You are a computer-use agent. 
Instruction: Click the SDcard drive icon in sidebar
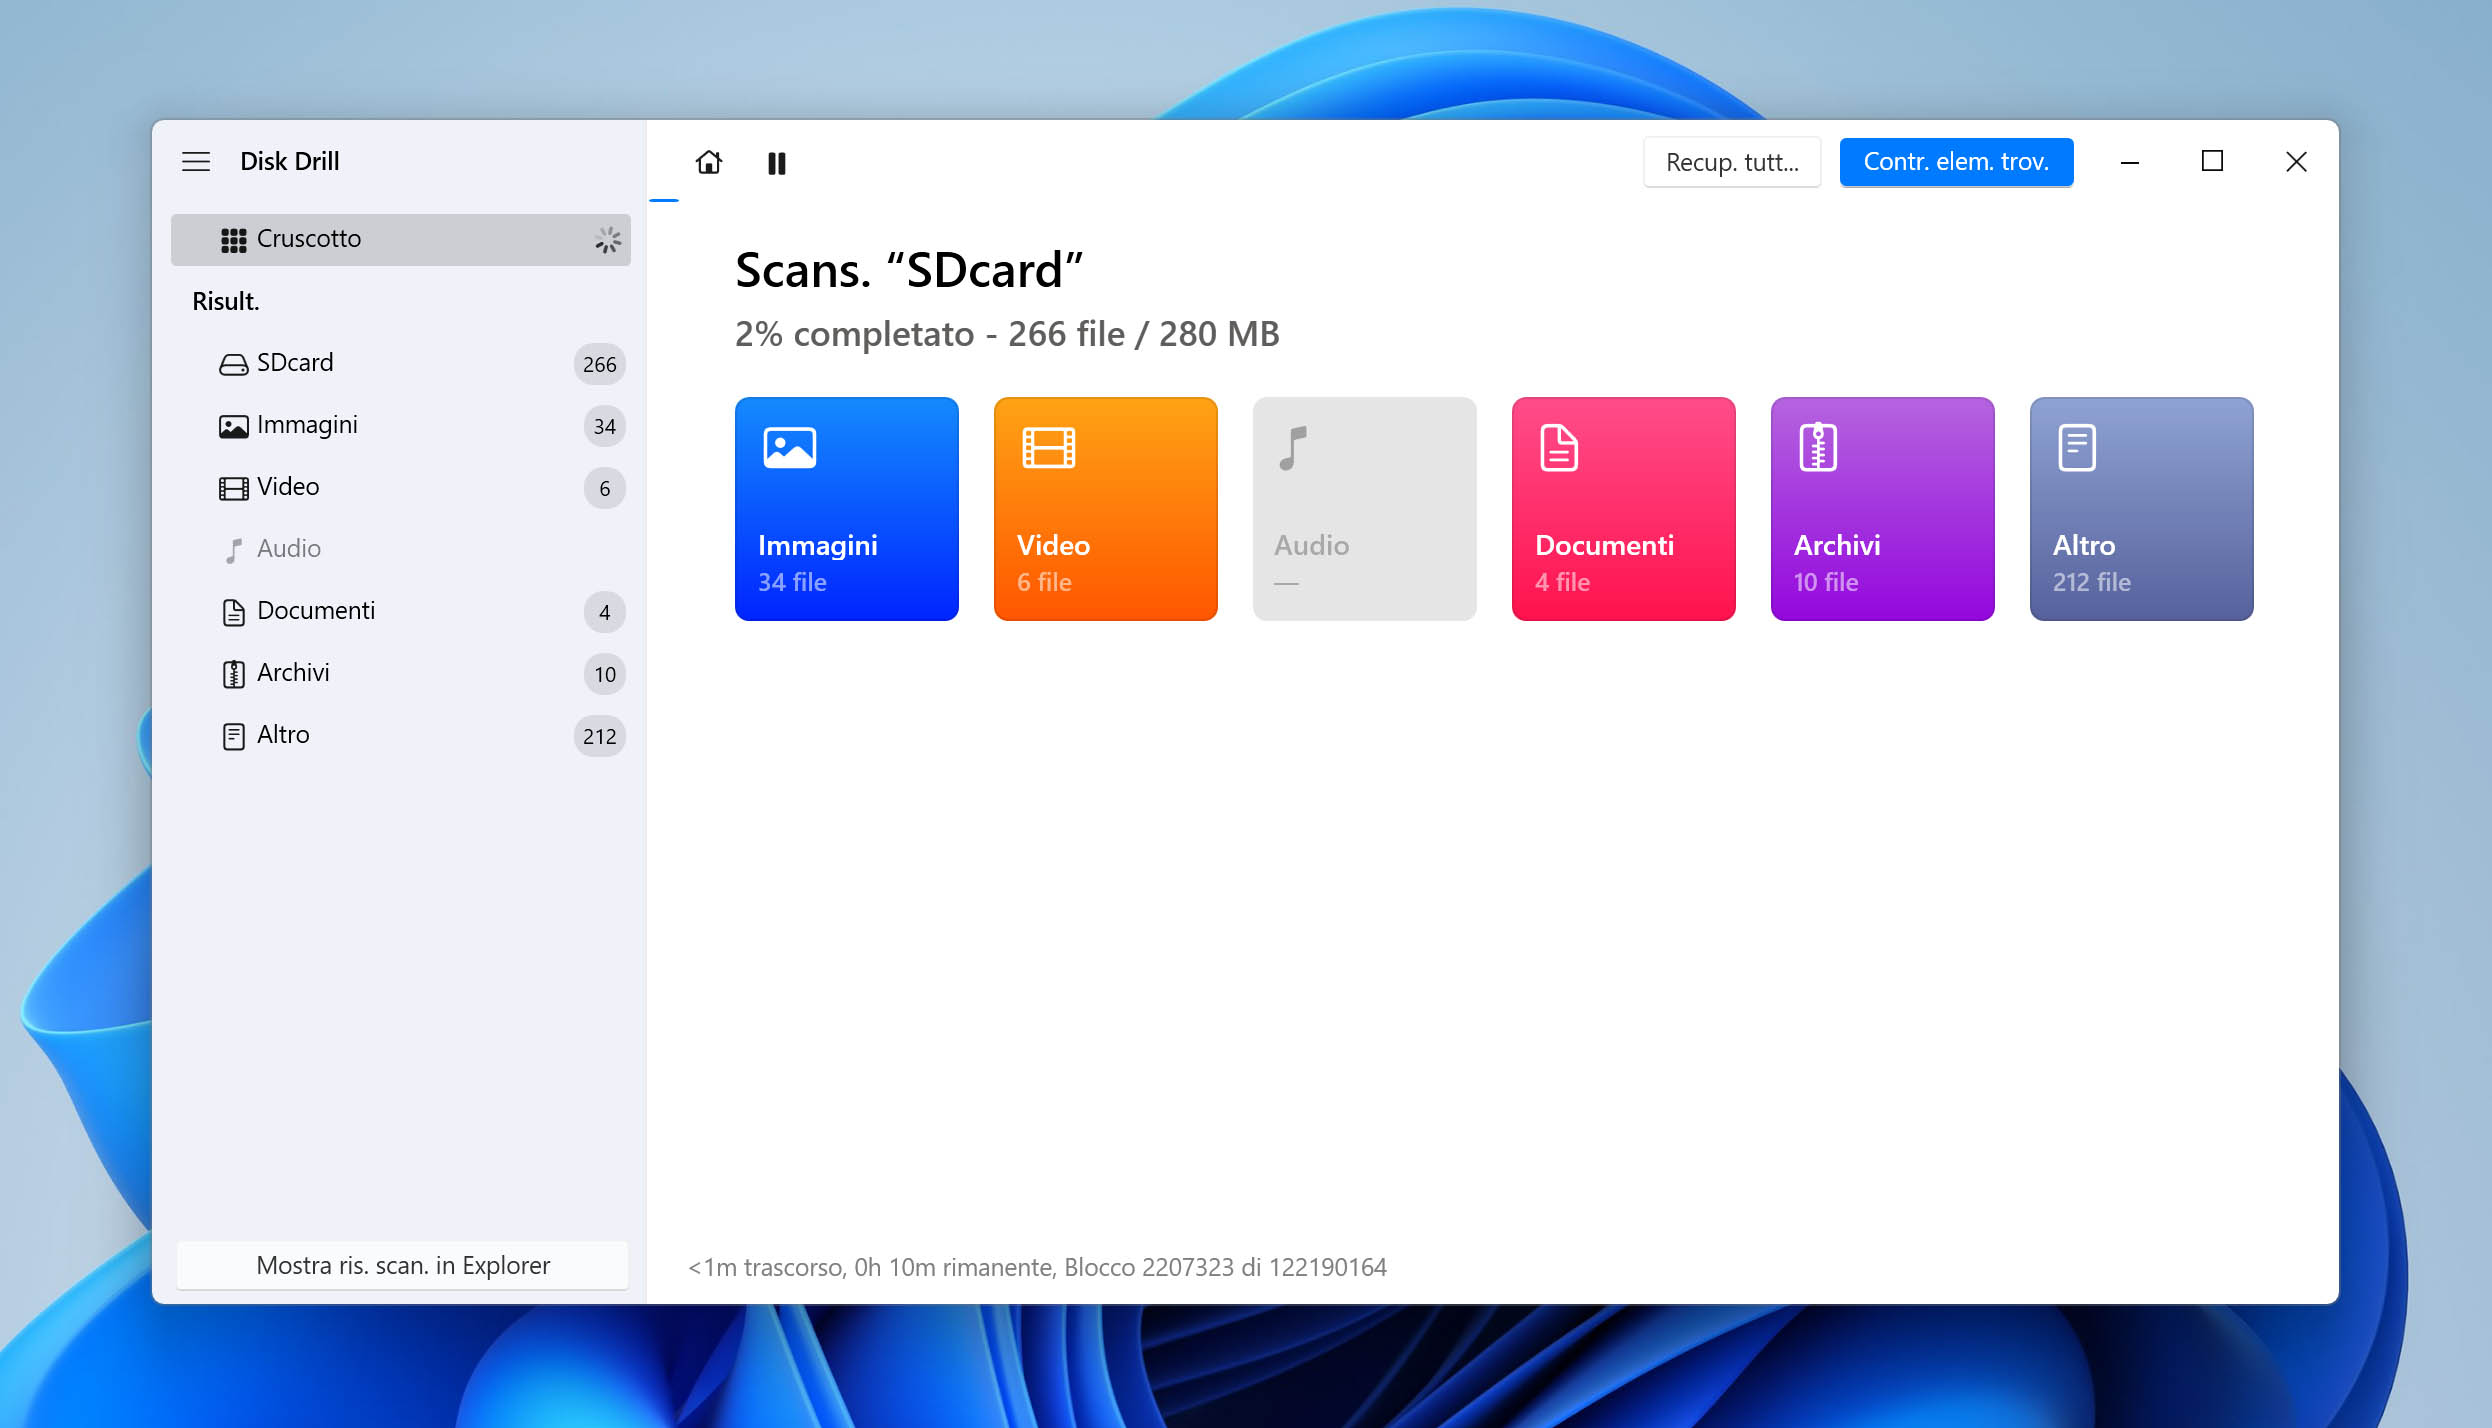(233, 365)
